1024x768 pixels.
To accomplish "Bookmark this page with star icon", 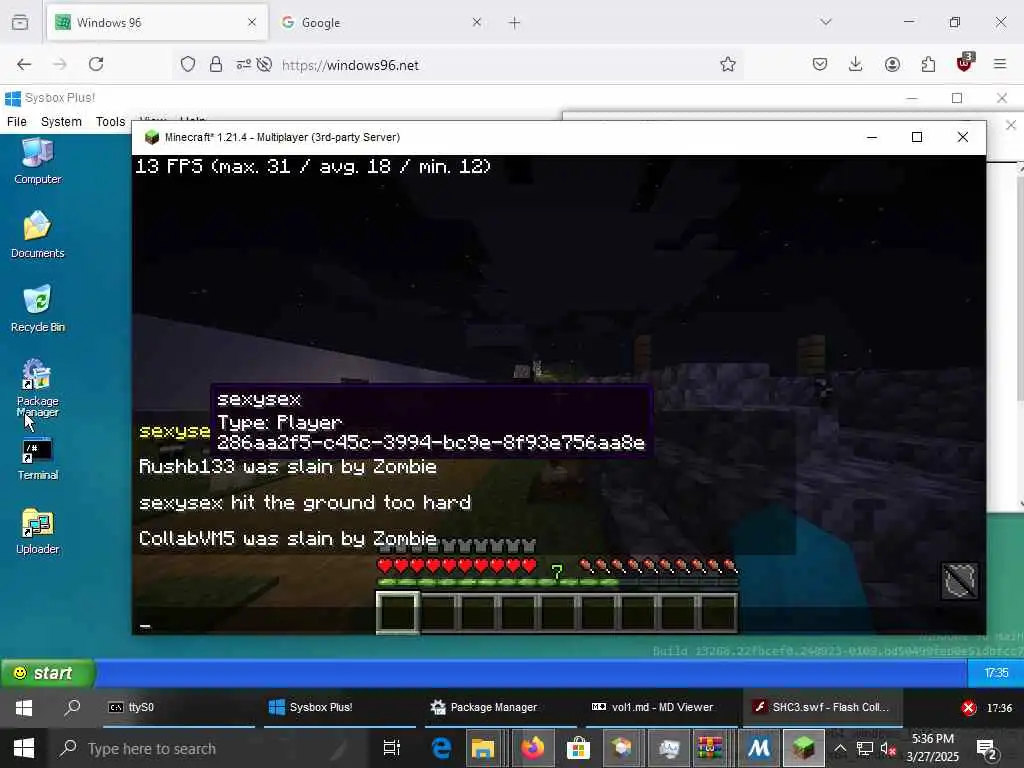I will pyautogui.click(x=728, y=64).
